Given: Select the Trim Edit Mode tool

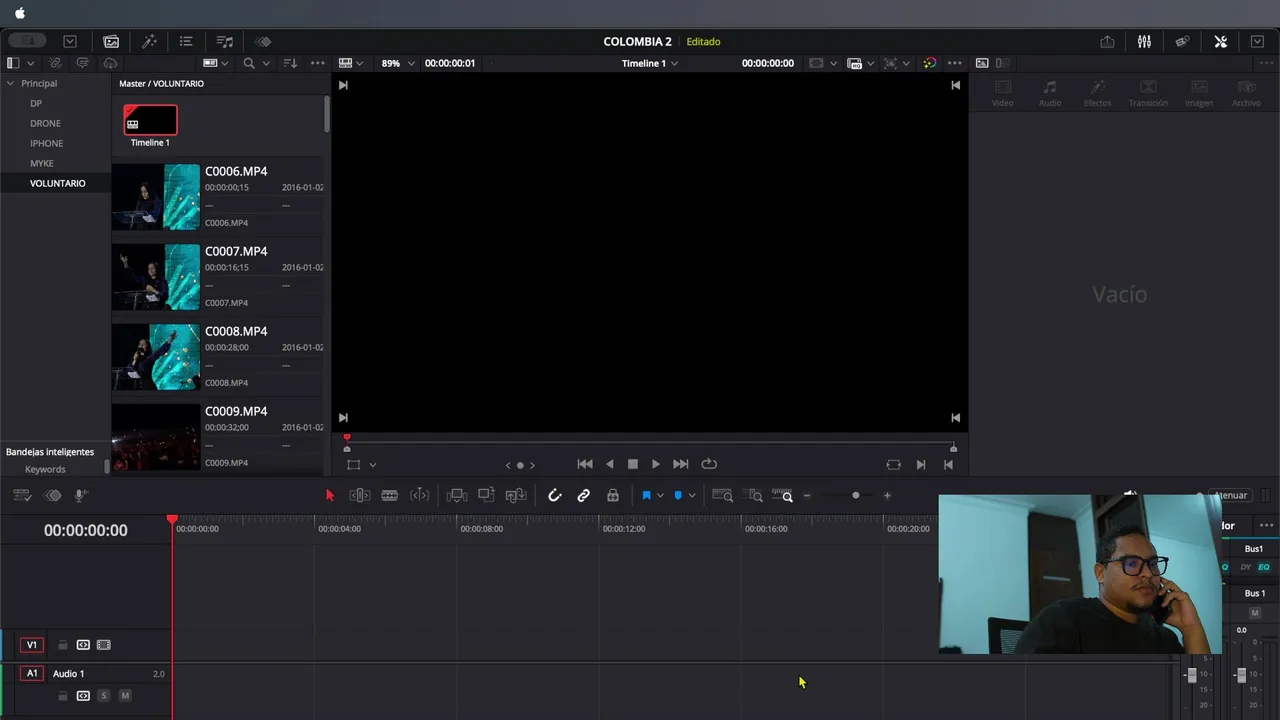Looking at the screenshot, I should 360,495.
